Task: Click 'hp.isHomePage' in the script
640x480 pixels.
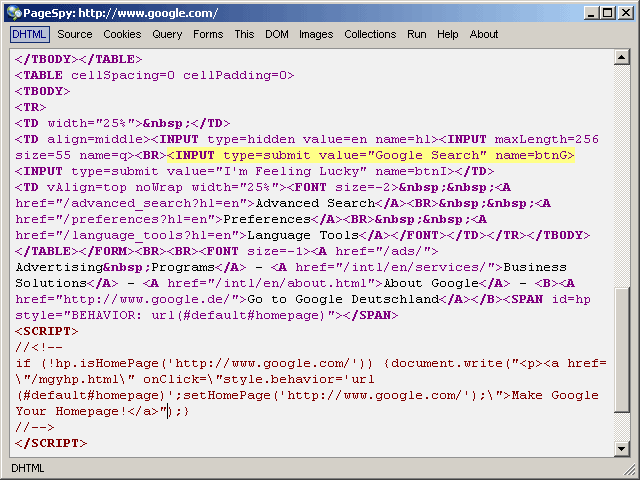Action: click(x=107, y=363)
